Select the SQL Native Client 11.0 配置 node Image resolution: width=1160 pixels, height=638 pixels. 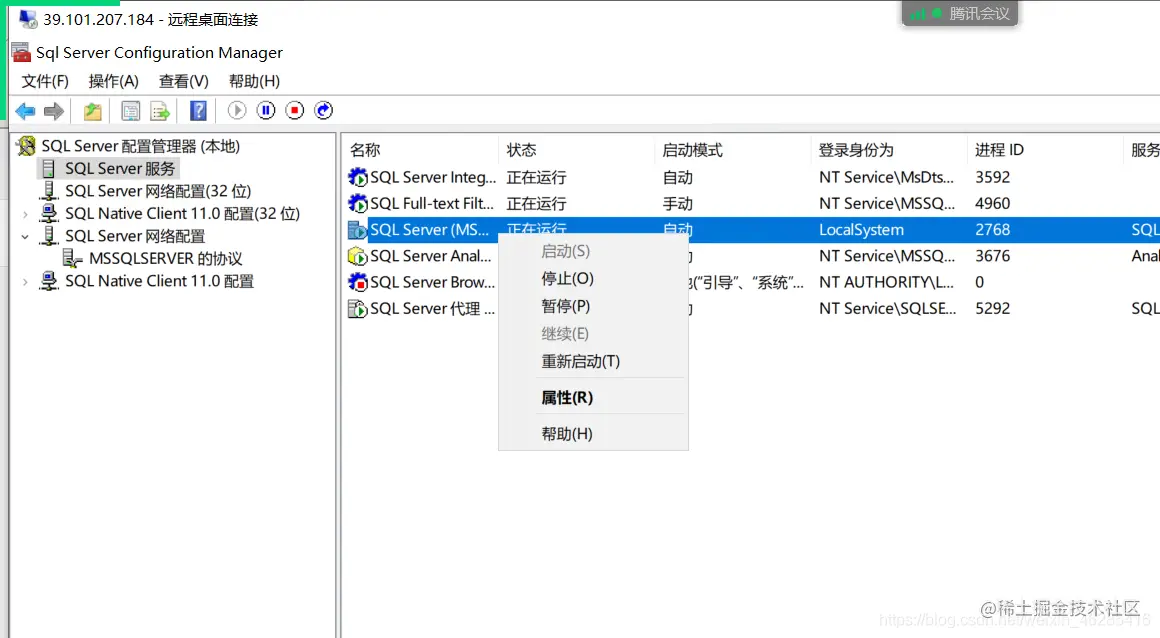159,281
